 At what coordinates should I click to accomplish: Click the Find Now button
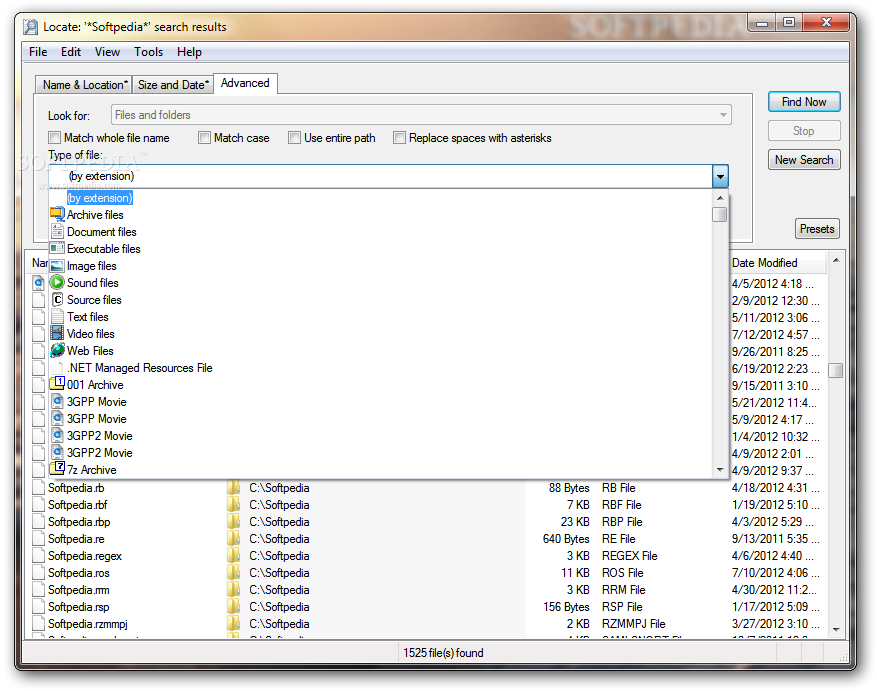coord(804,102)
